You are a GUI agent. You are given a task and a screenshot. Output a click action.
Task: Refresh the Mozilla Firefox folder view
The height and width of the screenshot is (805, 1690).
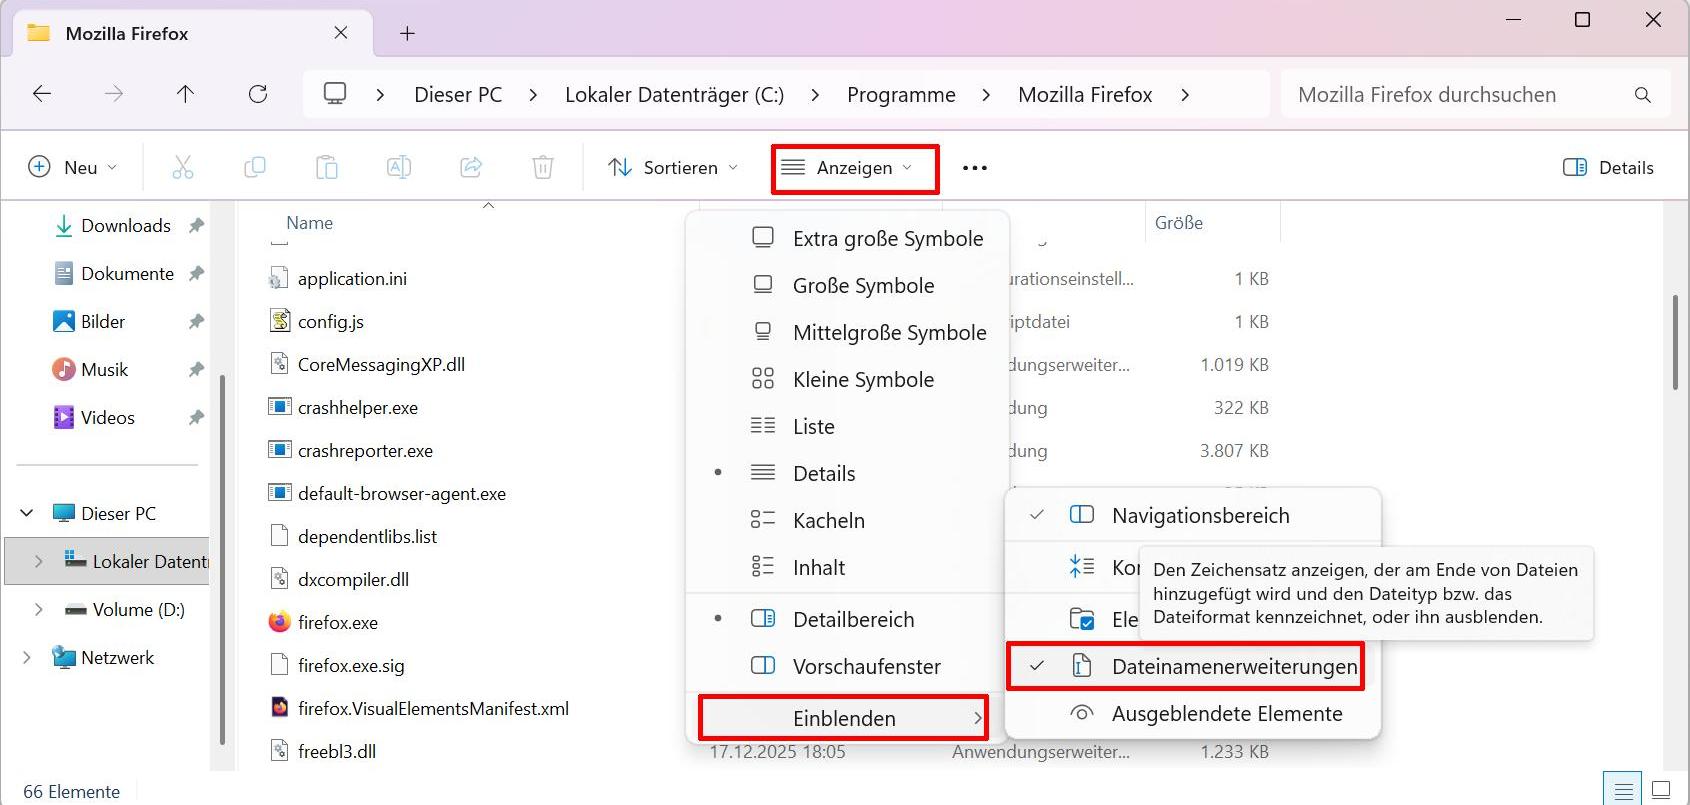pos(258,94)
